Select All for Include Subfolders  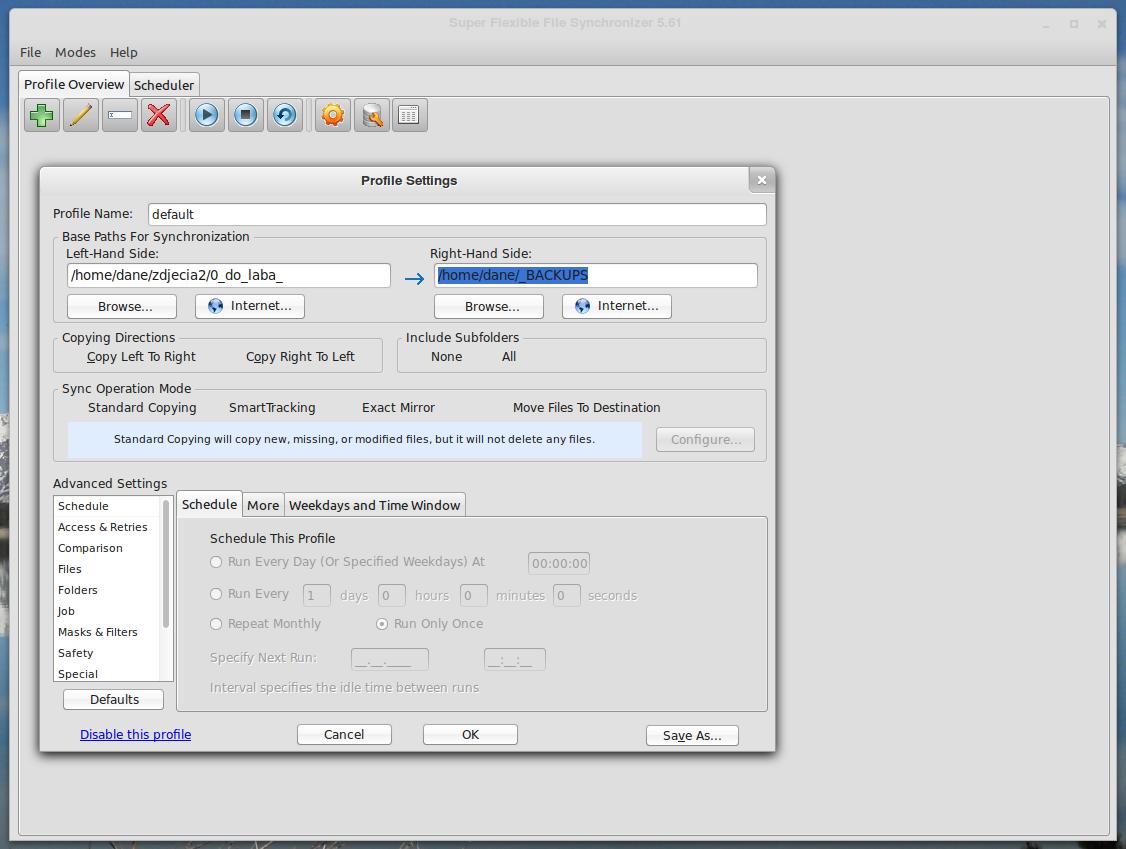click(x=508, y=356)
